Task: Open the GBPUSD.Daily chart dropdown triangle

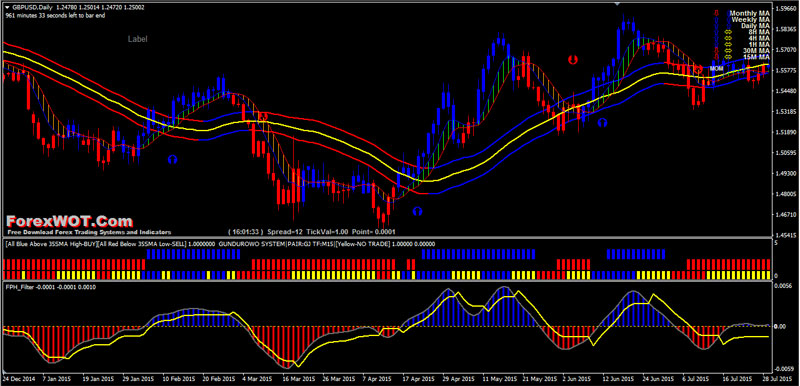Action: [8, 8]
